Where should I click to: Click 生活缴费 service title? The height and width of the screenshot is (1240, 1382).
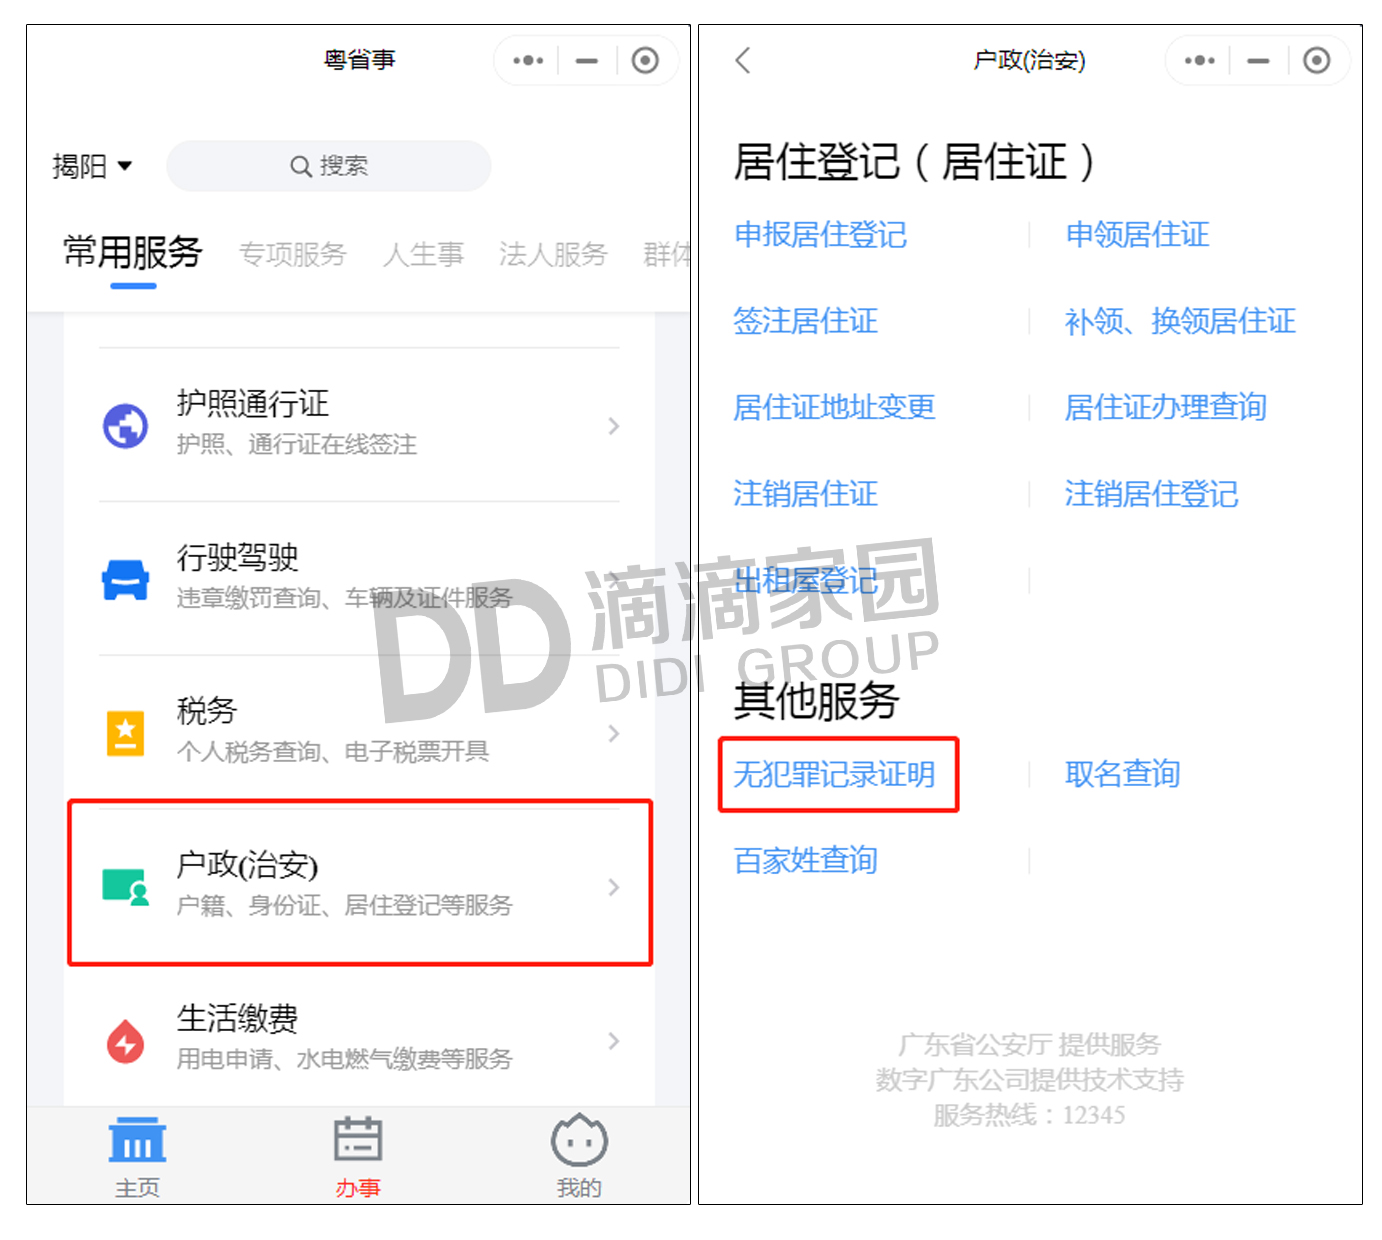237,1018
